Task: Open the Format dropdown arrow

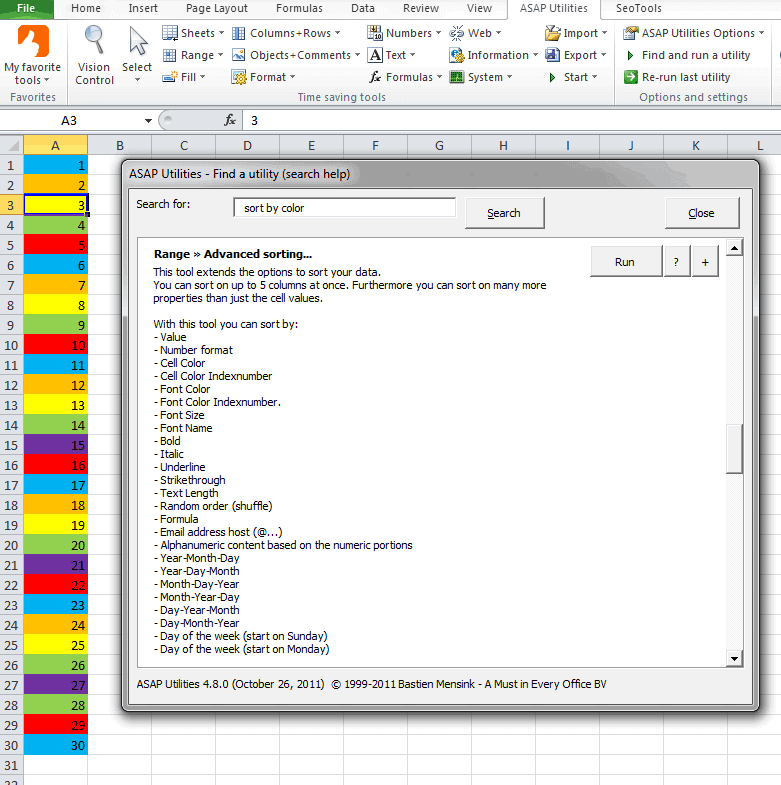Action: pyautogui.click(x=292, y=77)
